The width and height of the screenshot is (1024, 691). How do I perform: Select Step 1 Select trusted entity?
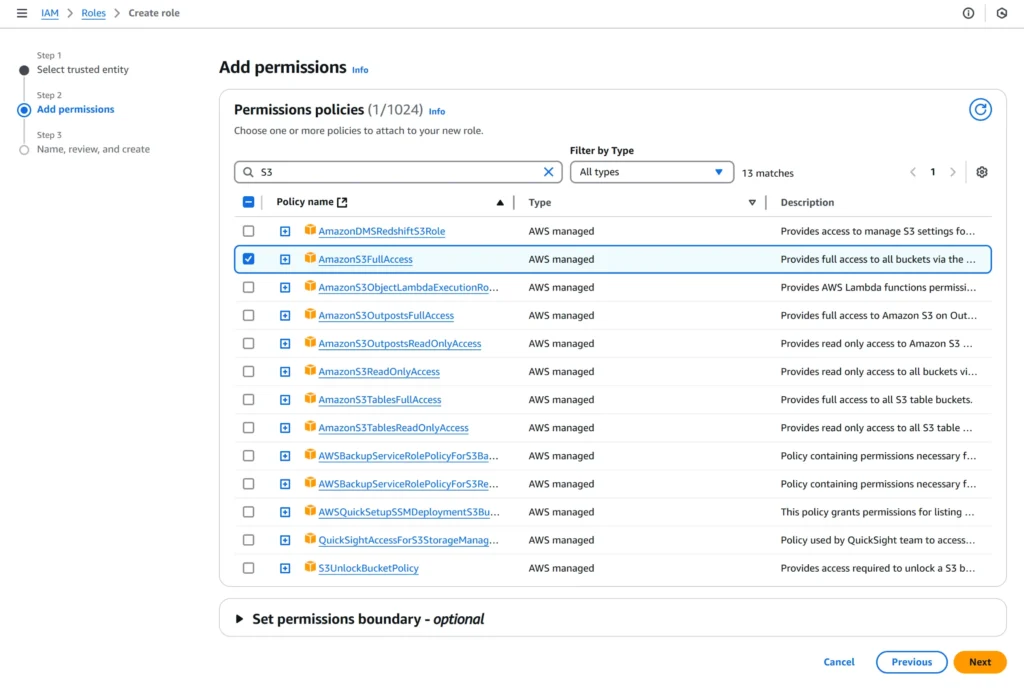pyautogui.click(x=82, y=69)
